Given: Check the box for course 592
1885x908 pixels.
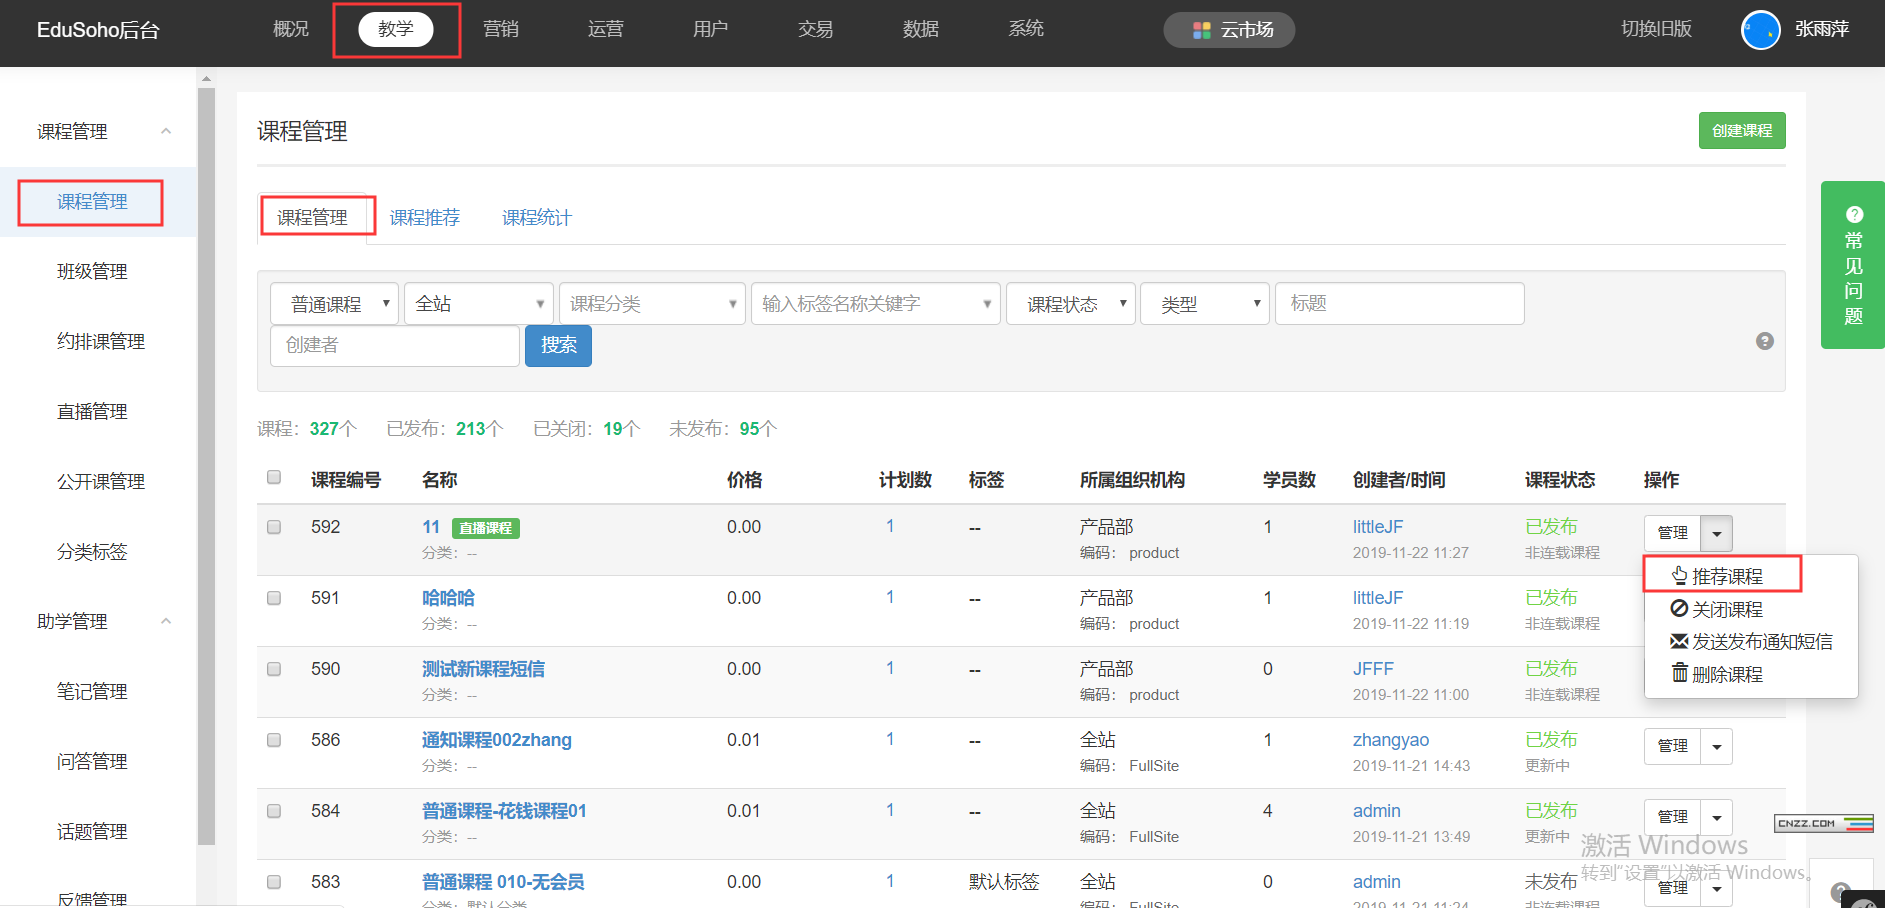Looking at the screenshot, I should click(x=274, y=527).
